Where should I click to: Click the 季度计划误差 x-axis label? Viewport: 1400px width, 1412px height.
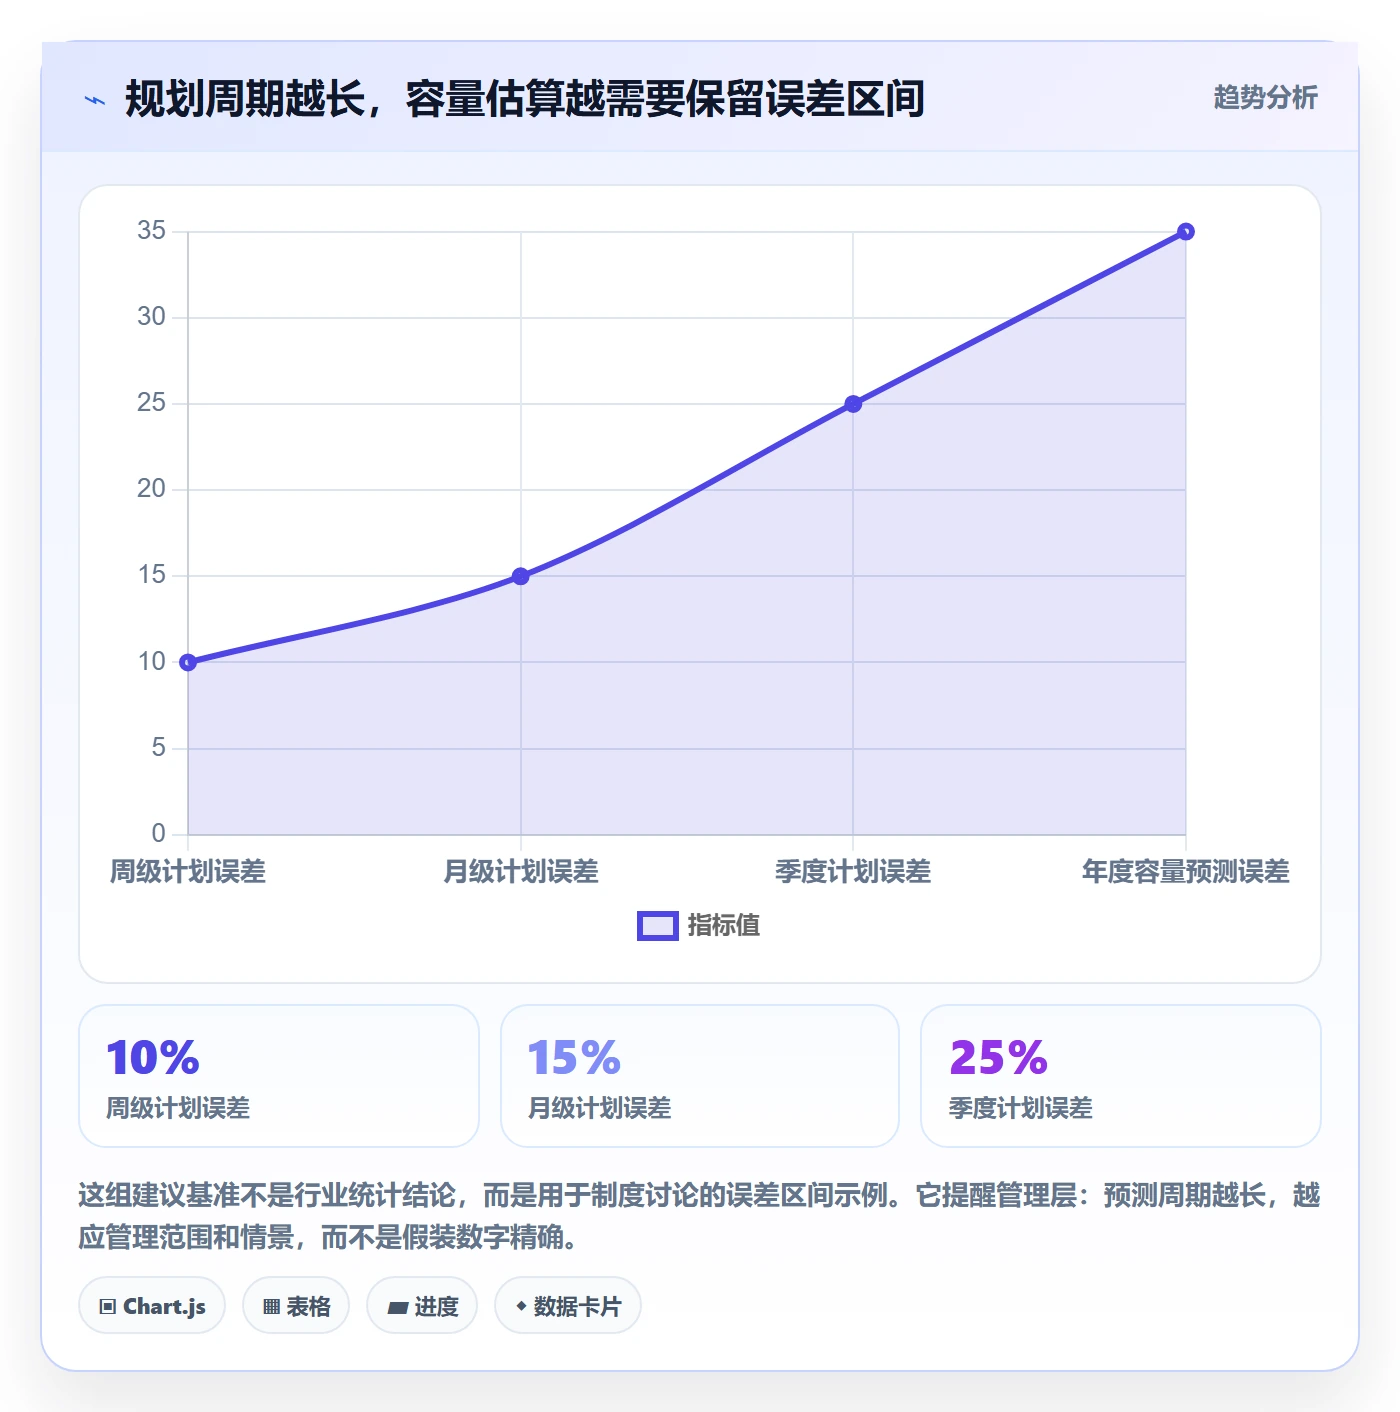pos(853,872)
